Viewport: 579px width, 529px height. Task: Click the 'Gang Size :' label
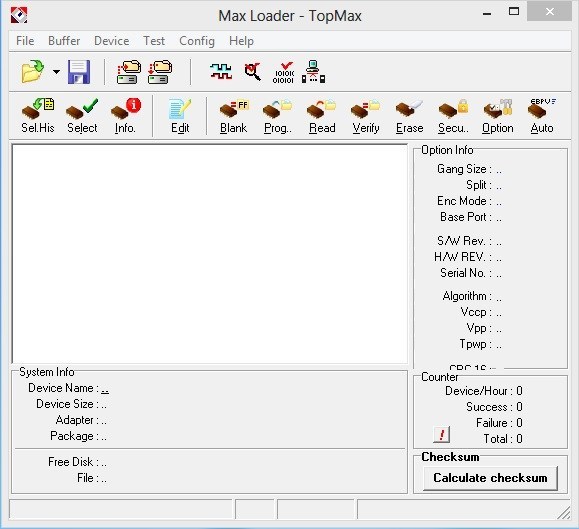point(464,169)
